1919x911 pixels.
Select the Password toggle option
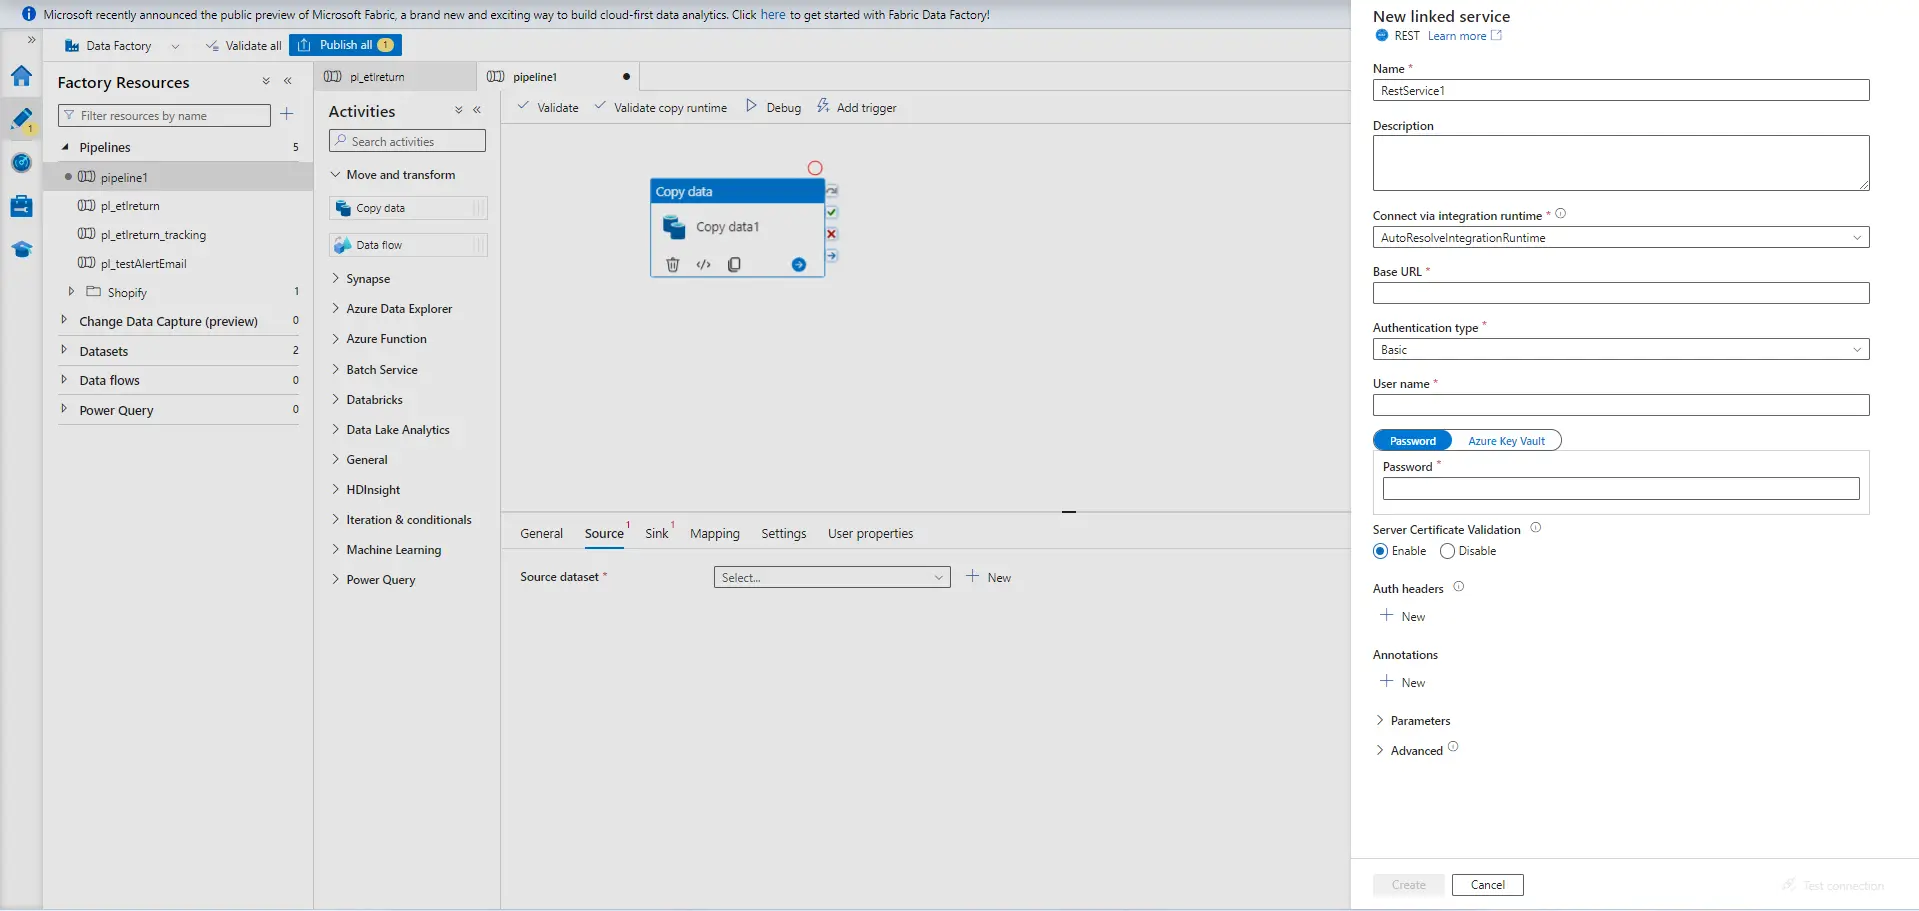[x=1412, y=441]
